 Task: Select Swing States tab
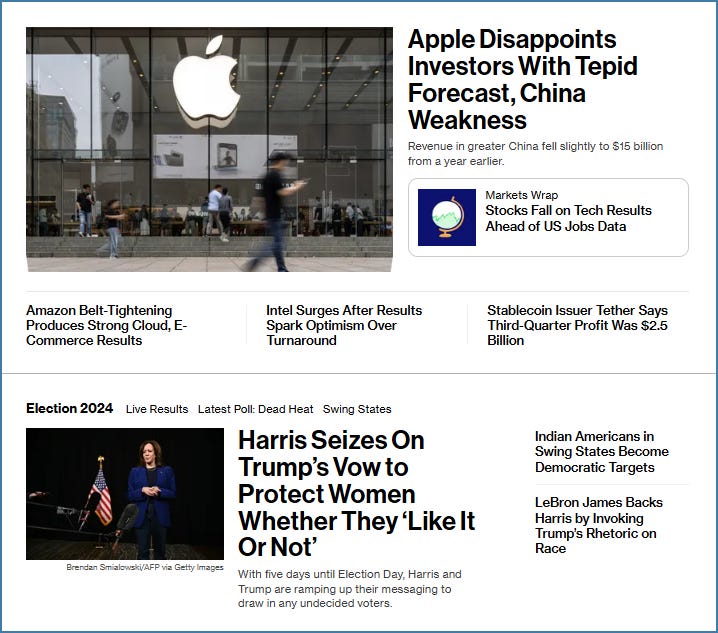point(357,409)
